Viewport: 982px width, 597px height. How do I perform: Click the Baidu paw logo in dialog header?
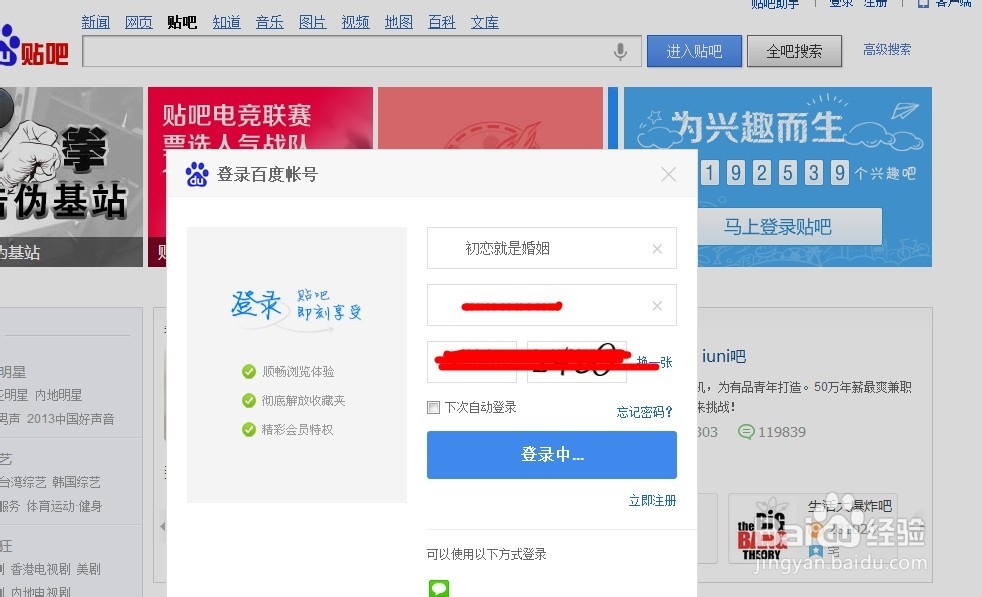coord(197,174)
